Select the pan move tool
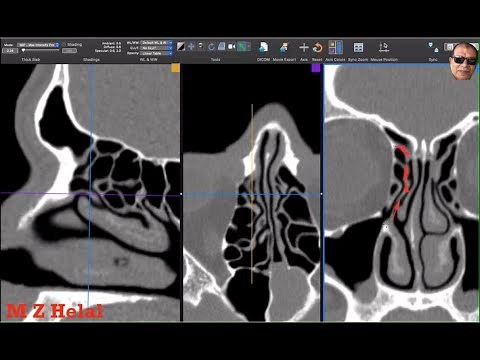 (191, 46)
